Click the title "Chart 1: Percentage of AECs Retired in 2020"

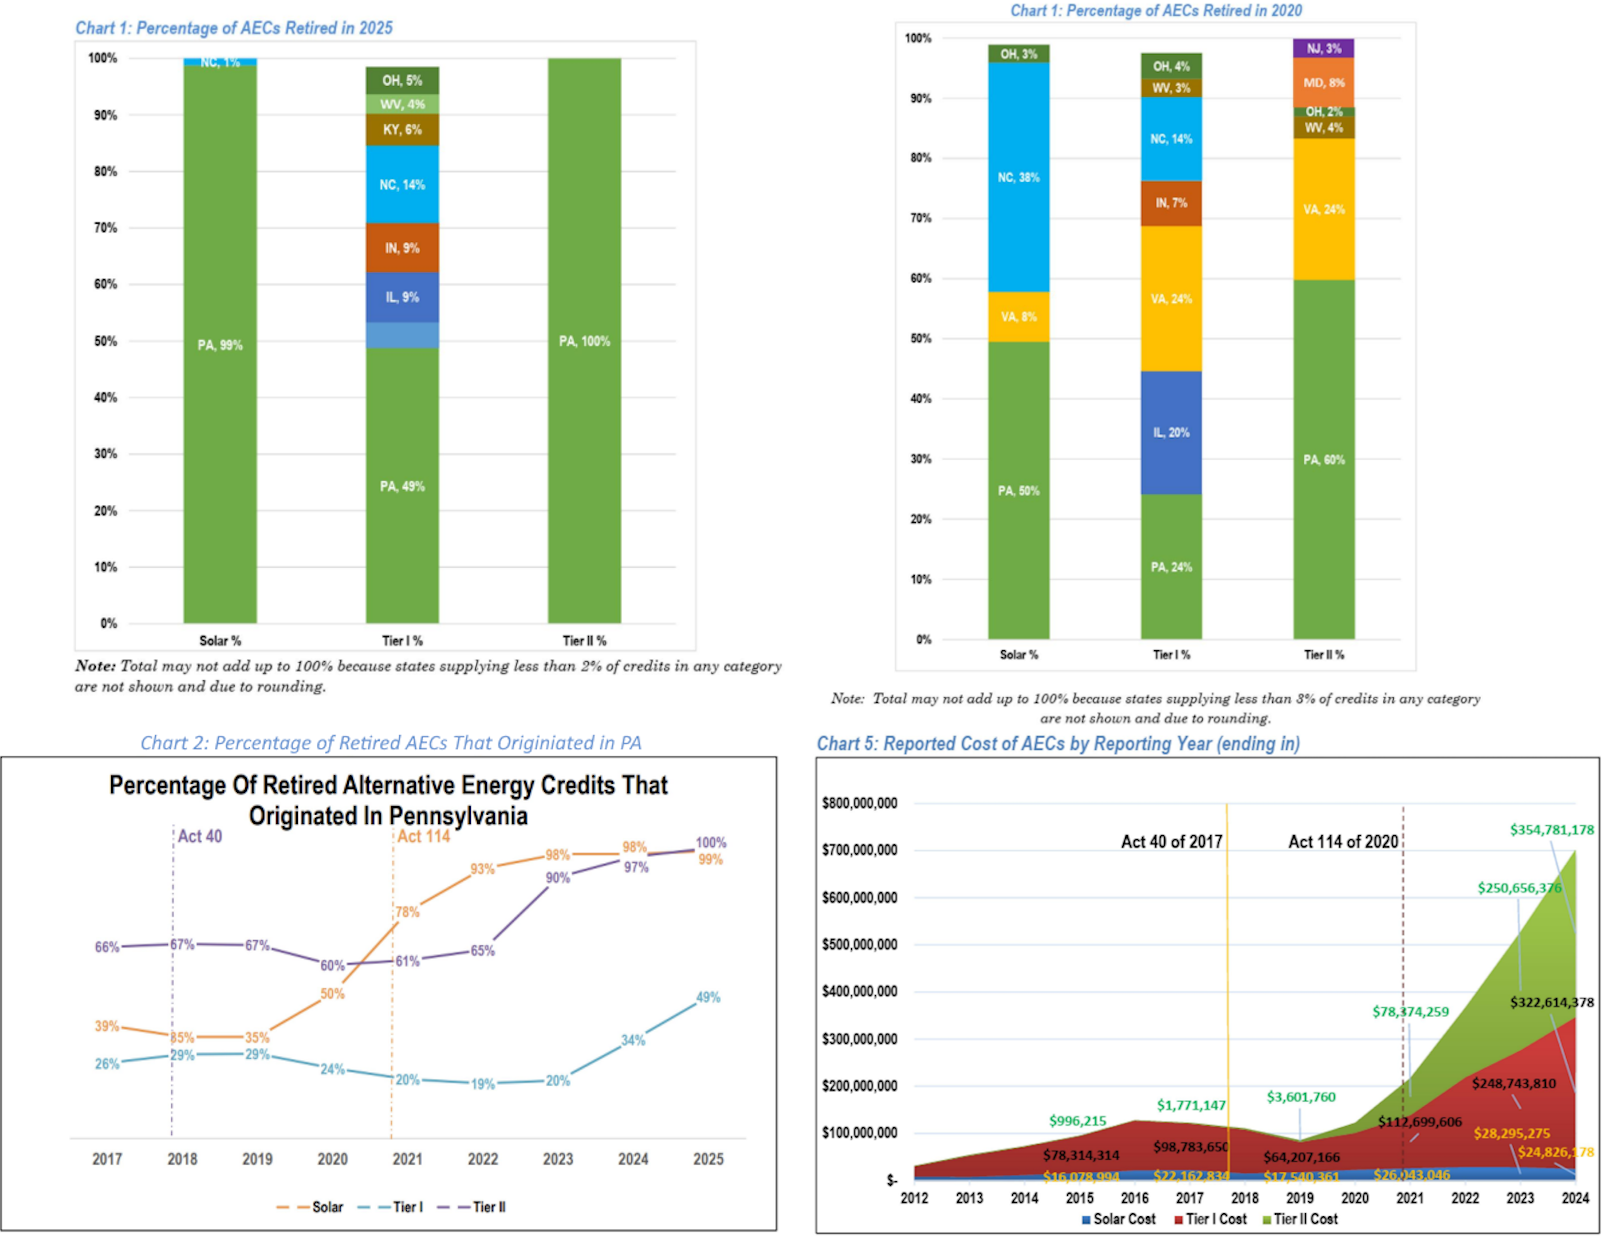(1156, 10)
